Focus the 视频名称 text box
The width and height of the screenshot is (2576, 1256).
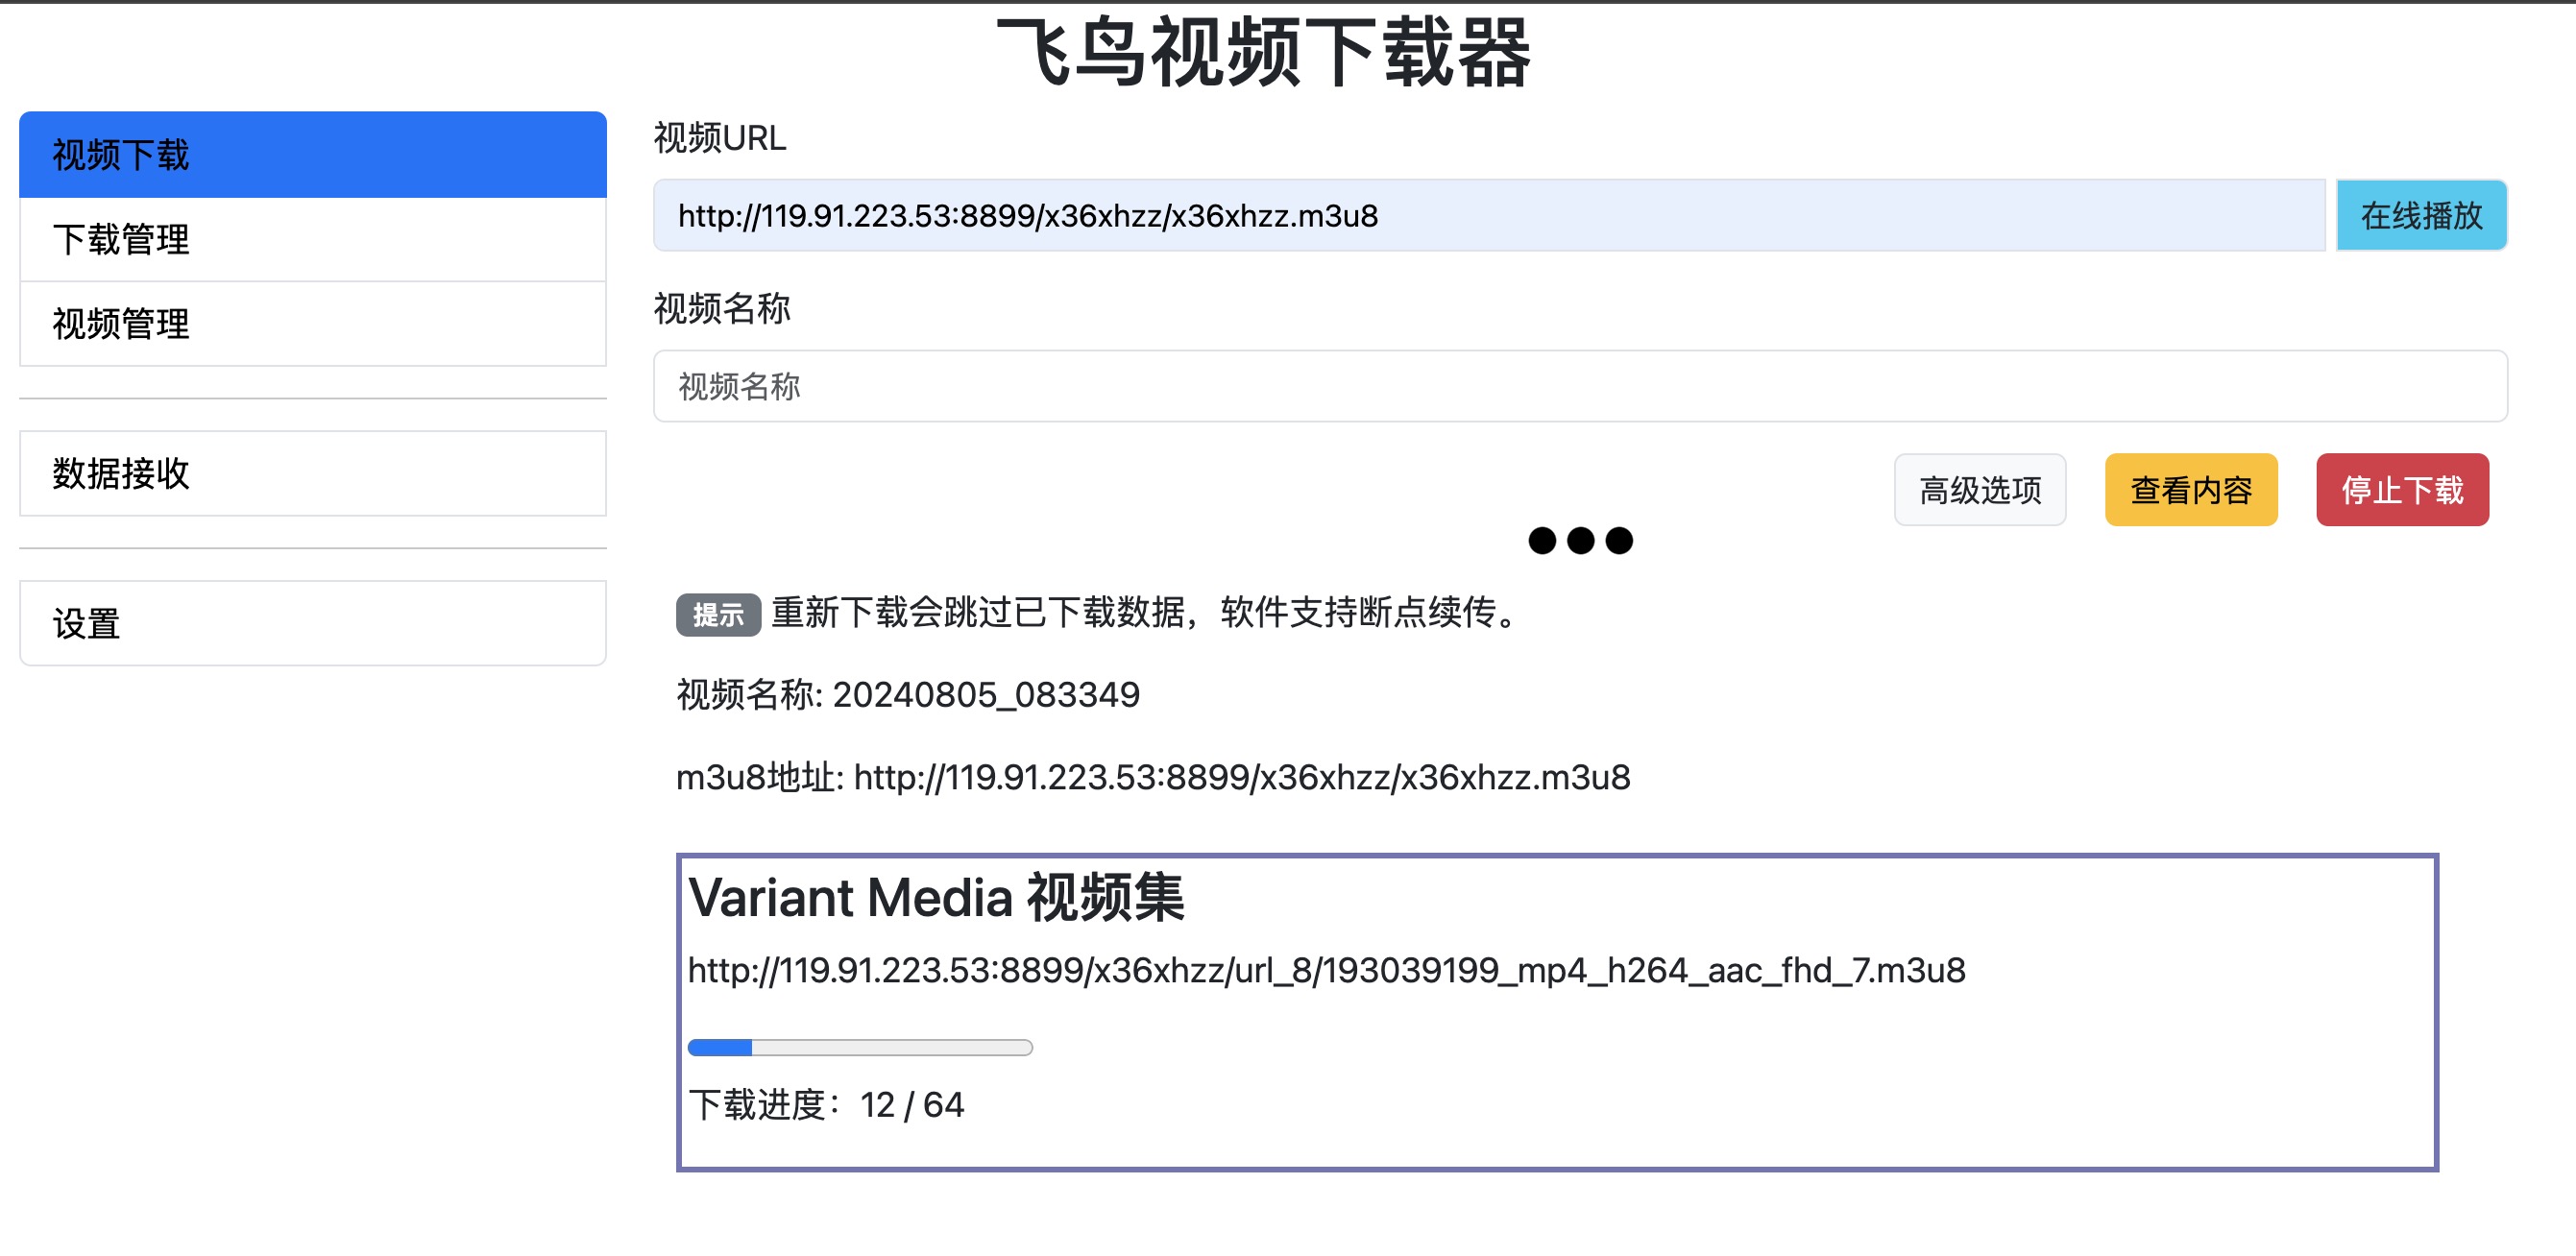(1580, 387)
